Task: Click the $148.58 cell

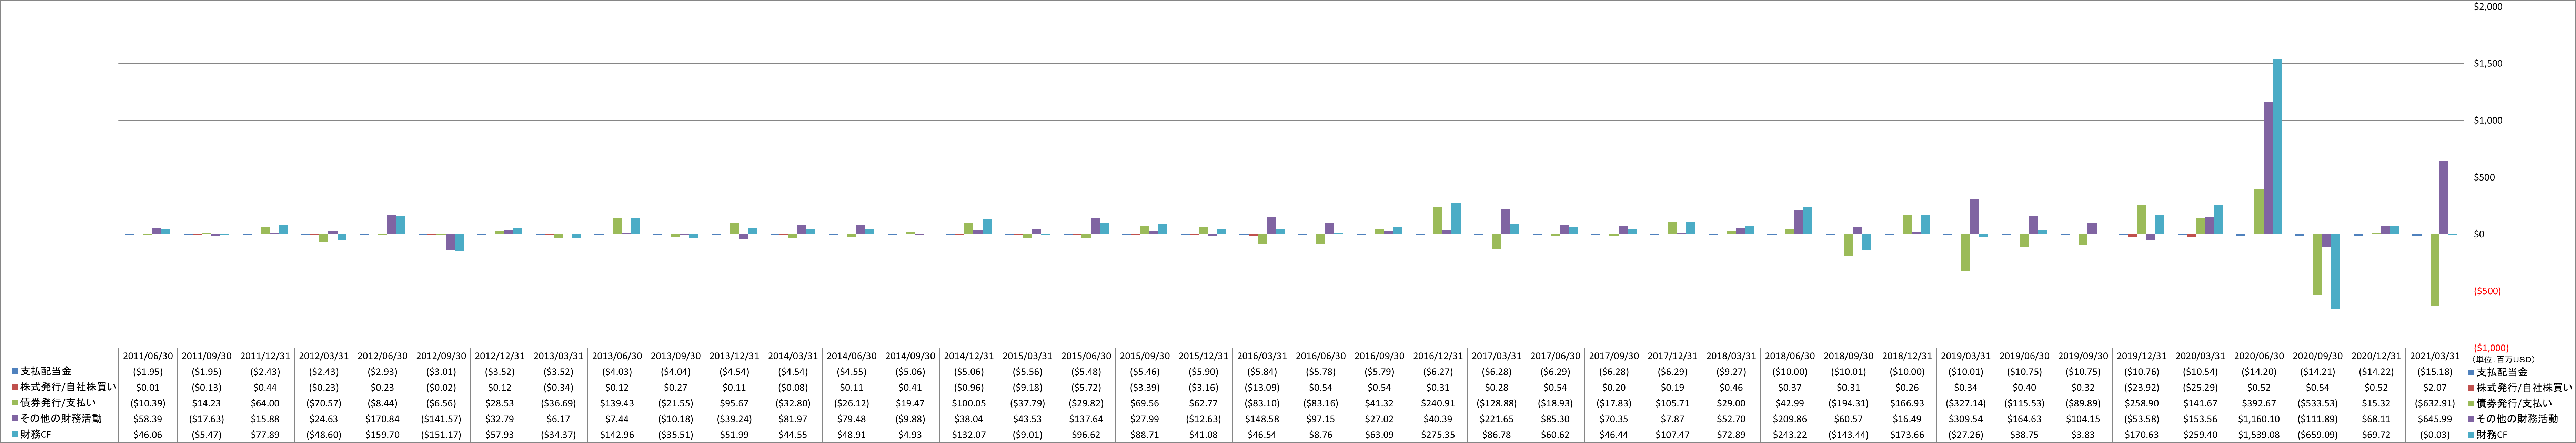Action: [1262, 419]
